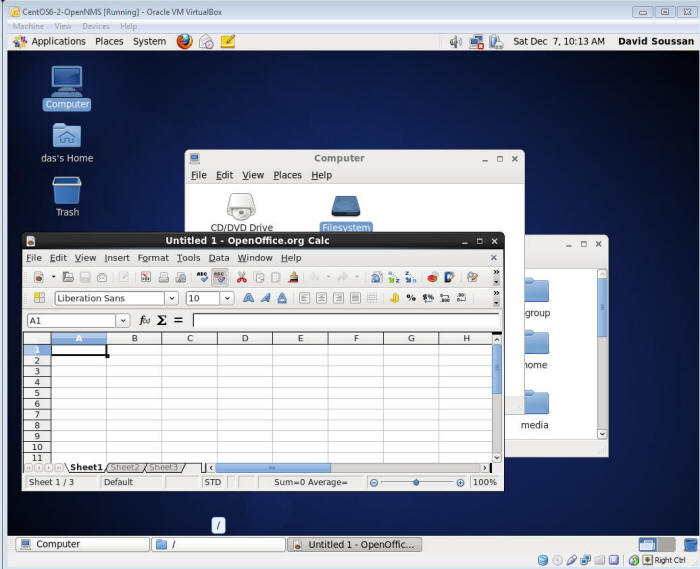Show the Draw Functions toolbar
700x569 pixels.
click(x=449, y=277)
